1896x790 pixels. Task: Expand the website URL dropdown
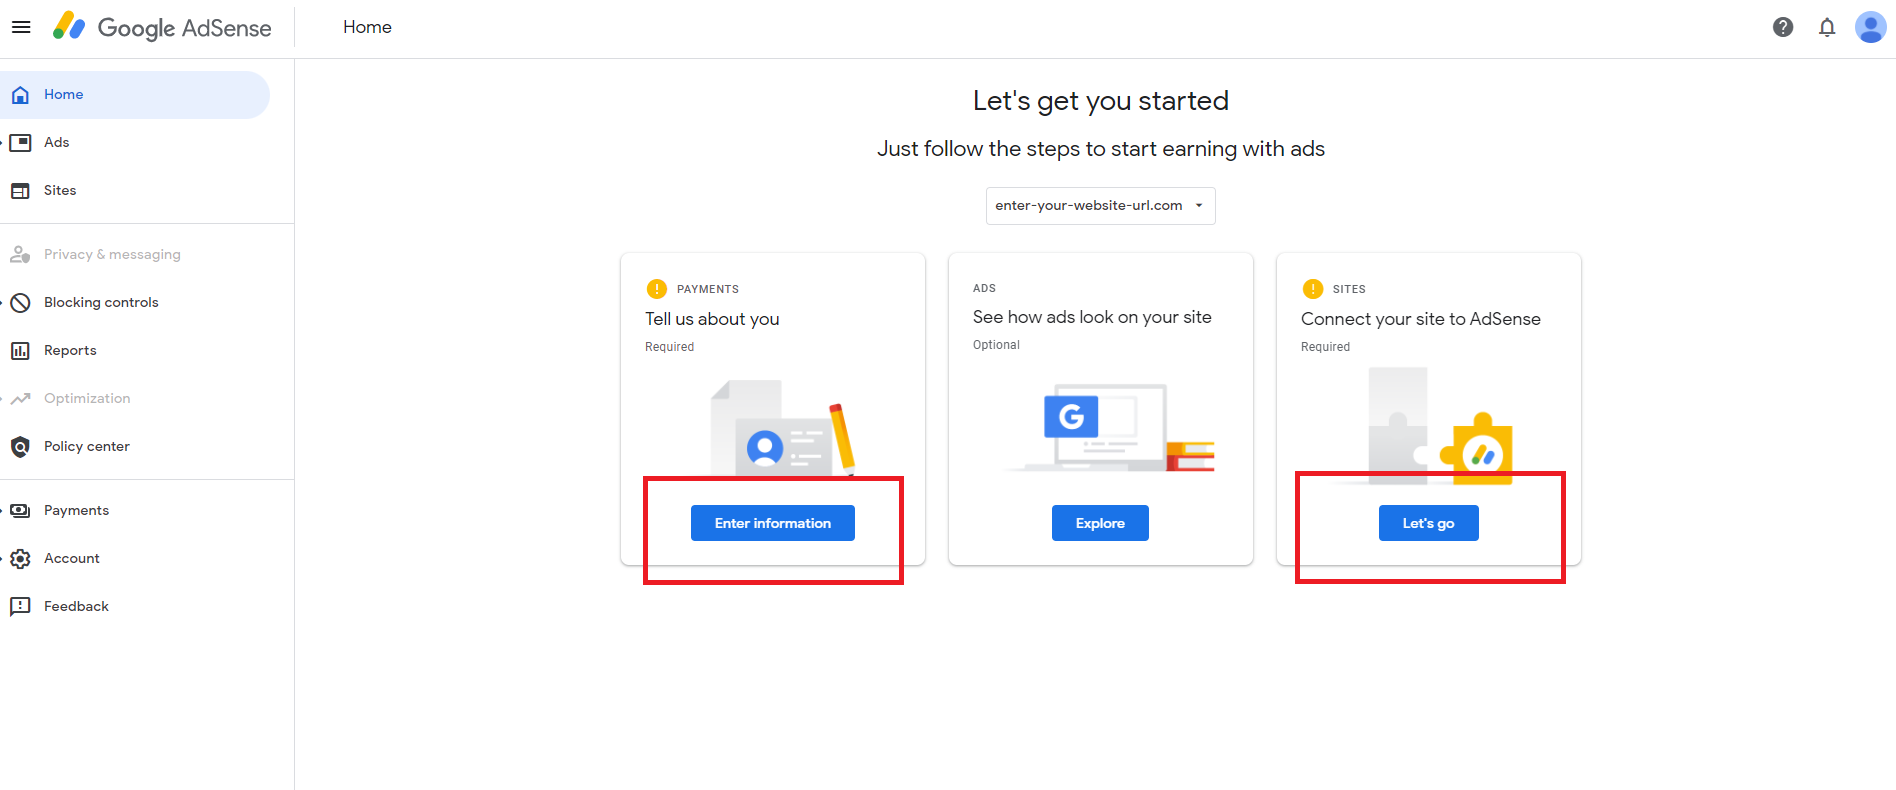coord(1101,206)
